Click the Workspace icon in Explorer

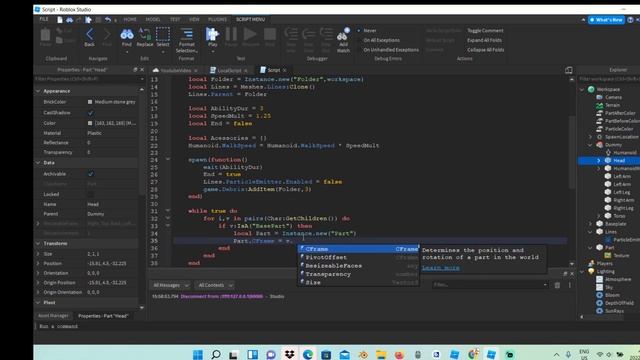tap(591, 89)
